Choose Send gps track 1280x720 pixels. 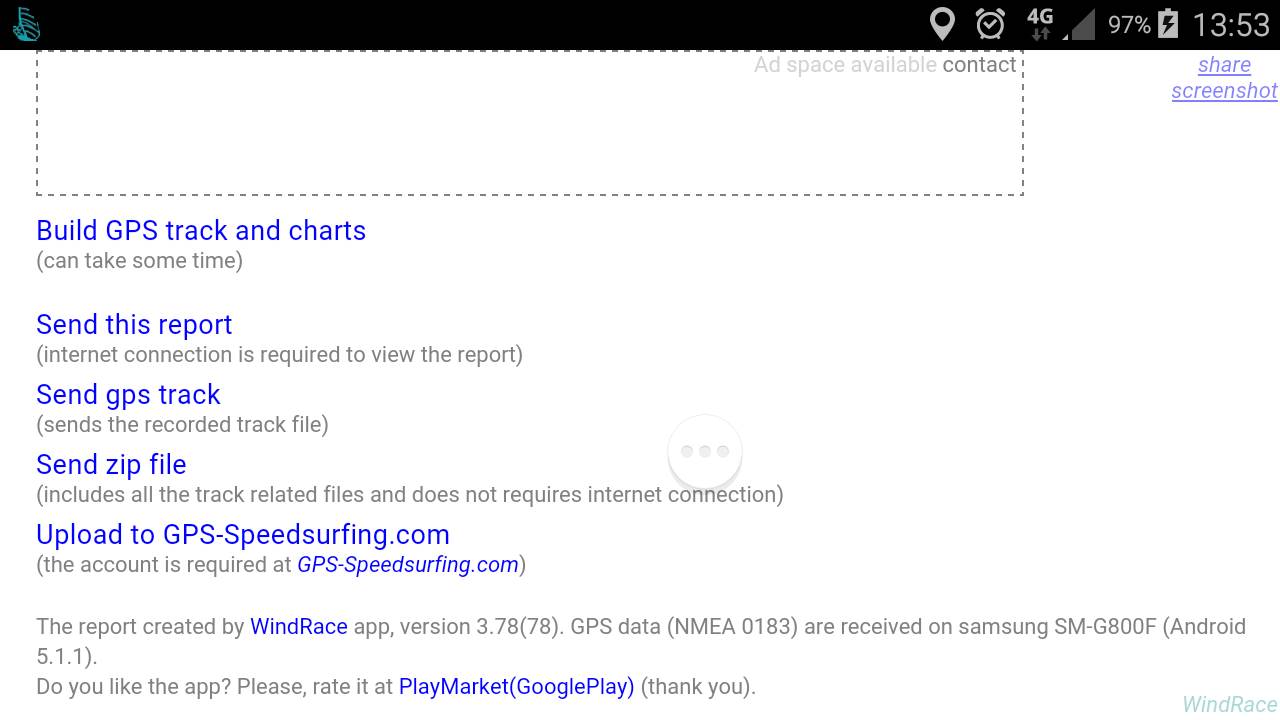coord(128,395)
